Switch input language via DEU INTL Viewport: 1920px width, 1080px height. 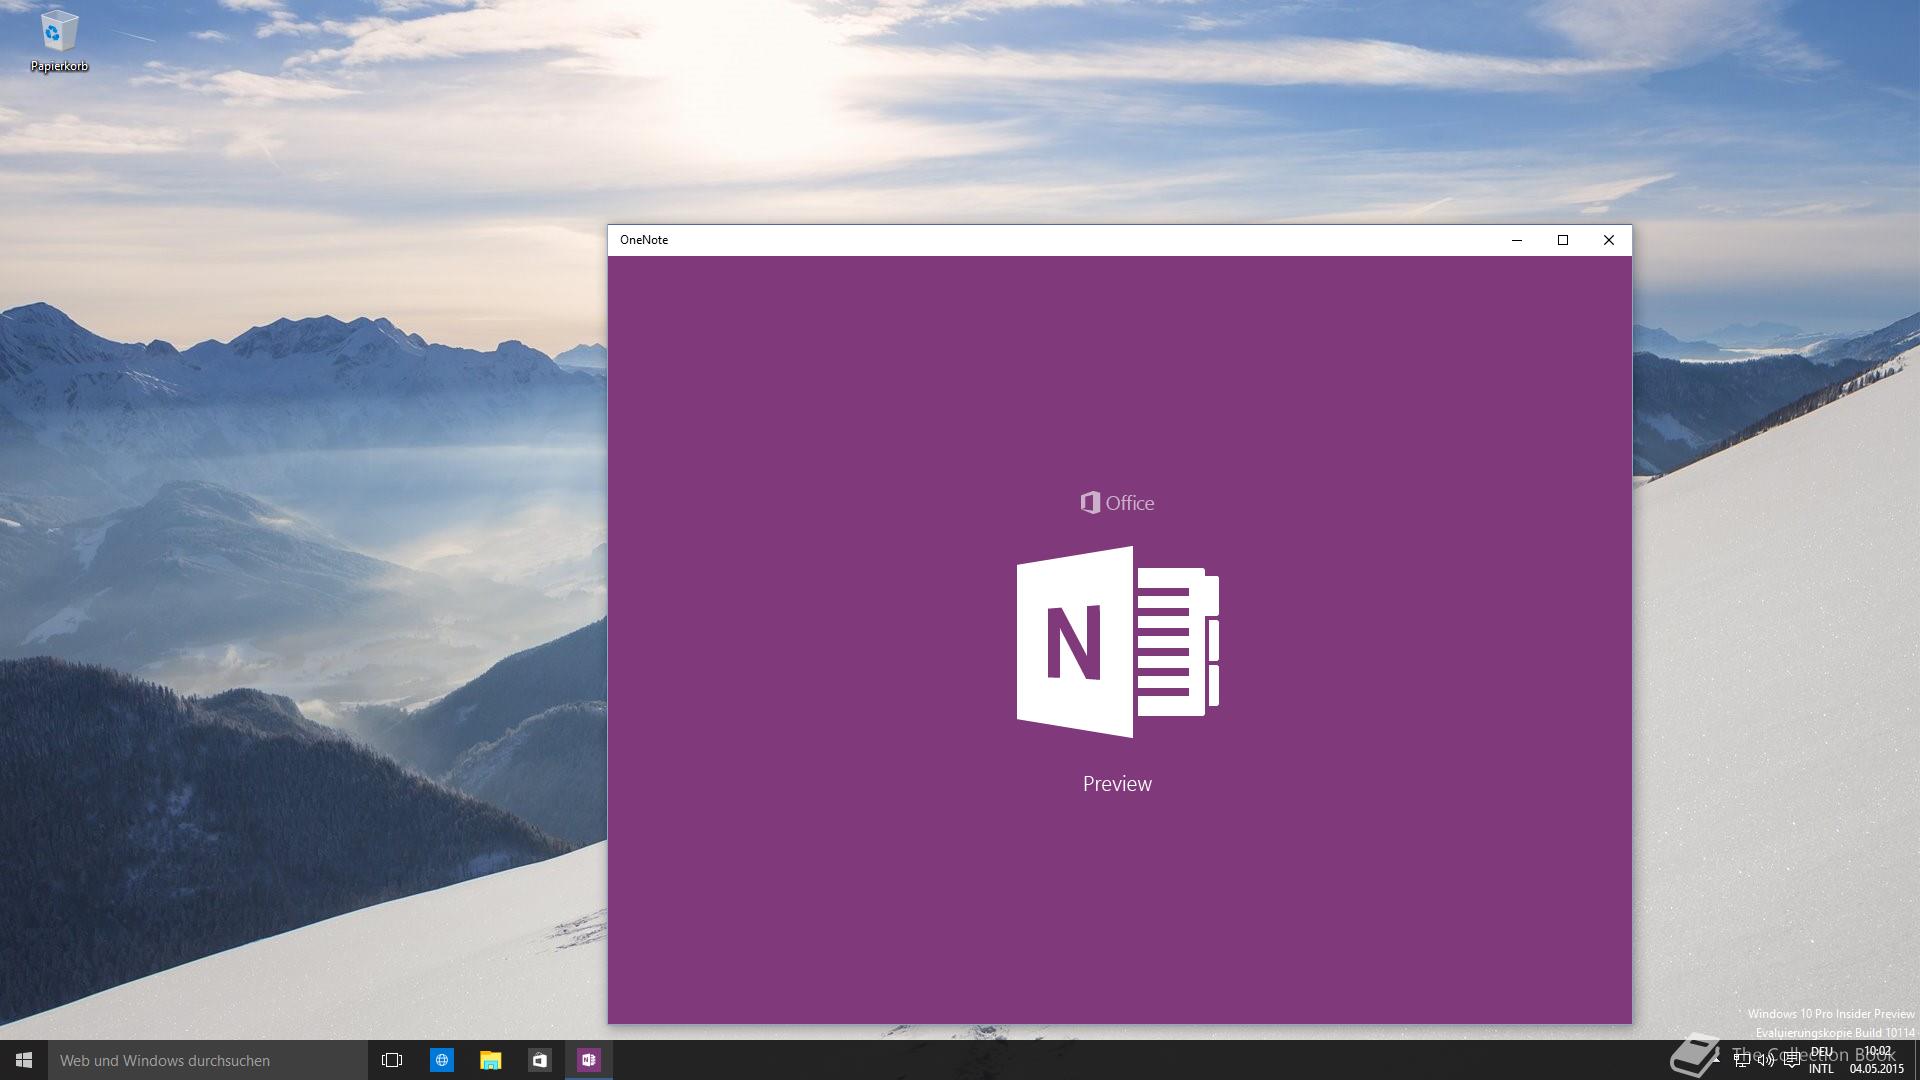tap(1821, 1060)
